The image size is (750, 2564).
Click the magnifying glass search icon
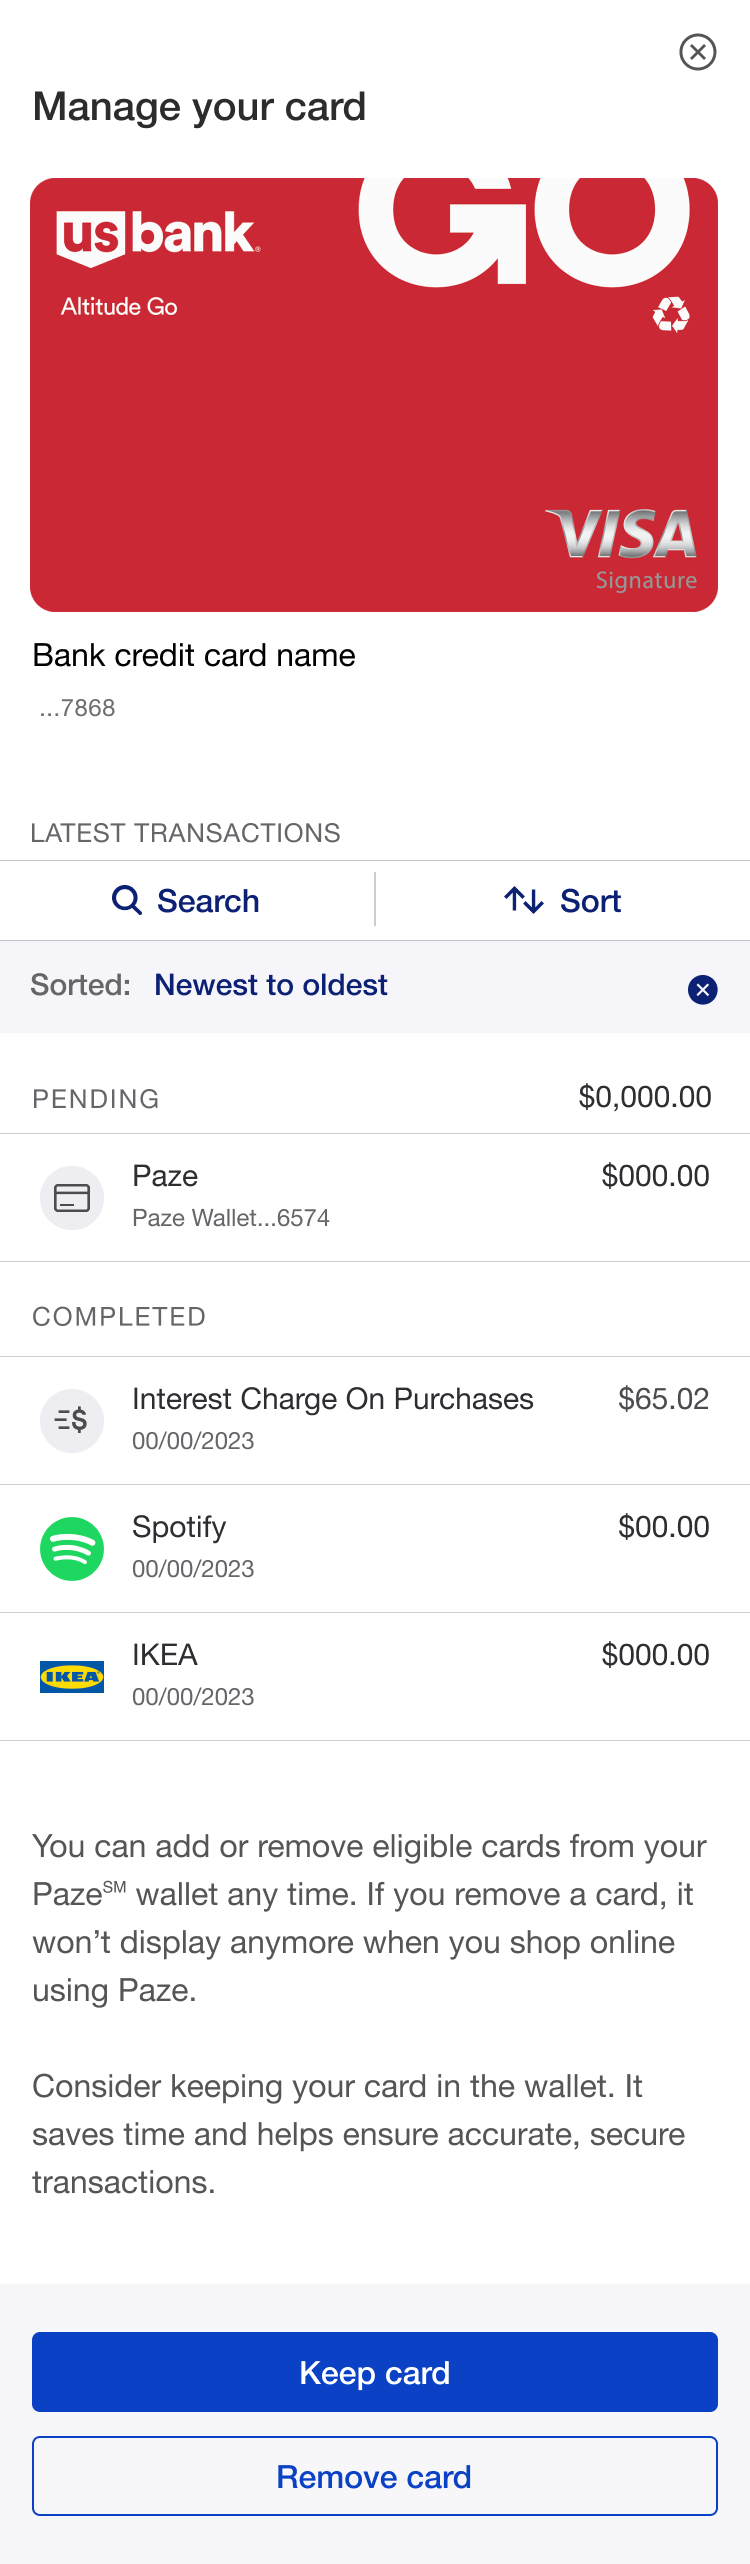pos(127,900)
